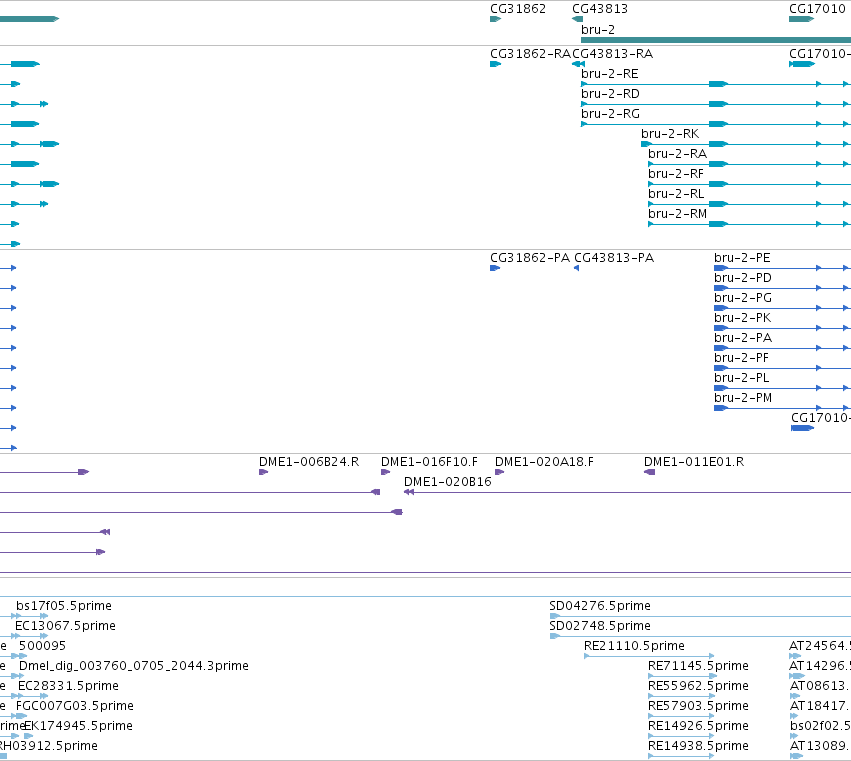Viewport: 851px width, 761px height.
Task: Select transcript CG31862-RA
Action: (530, 54)
